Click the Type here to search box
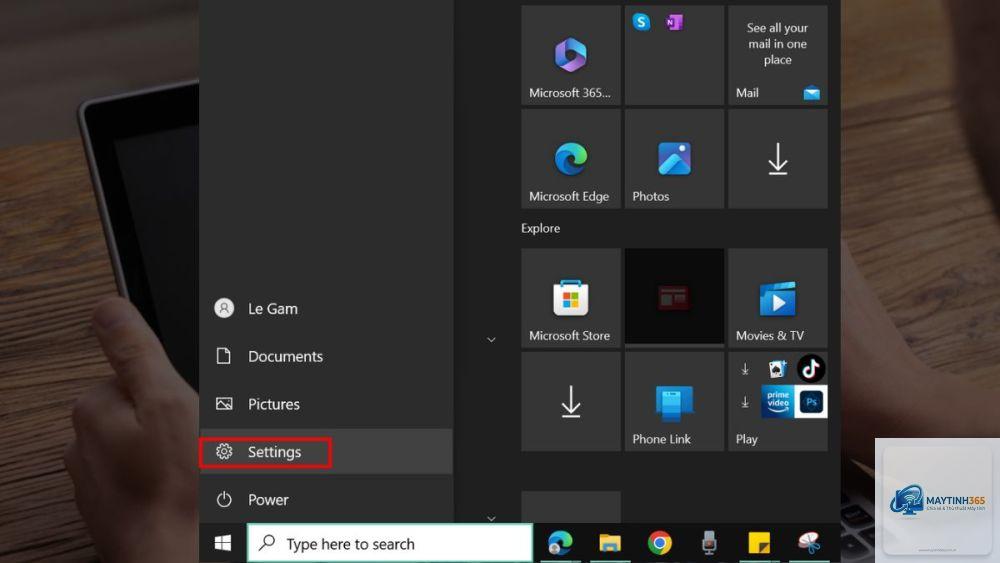This screenshot has width=1000, height=563. click(390, 543)
